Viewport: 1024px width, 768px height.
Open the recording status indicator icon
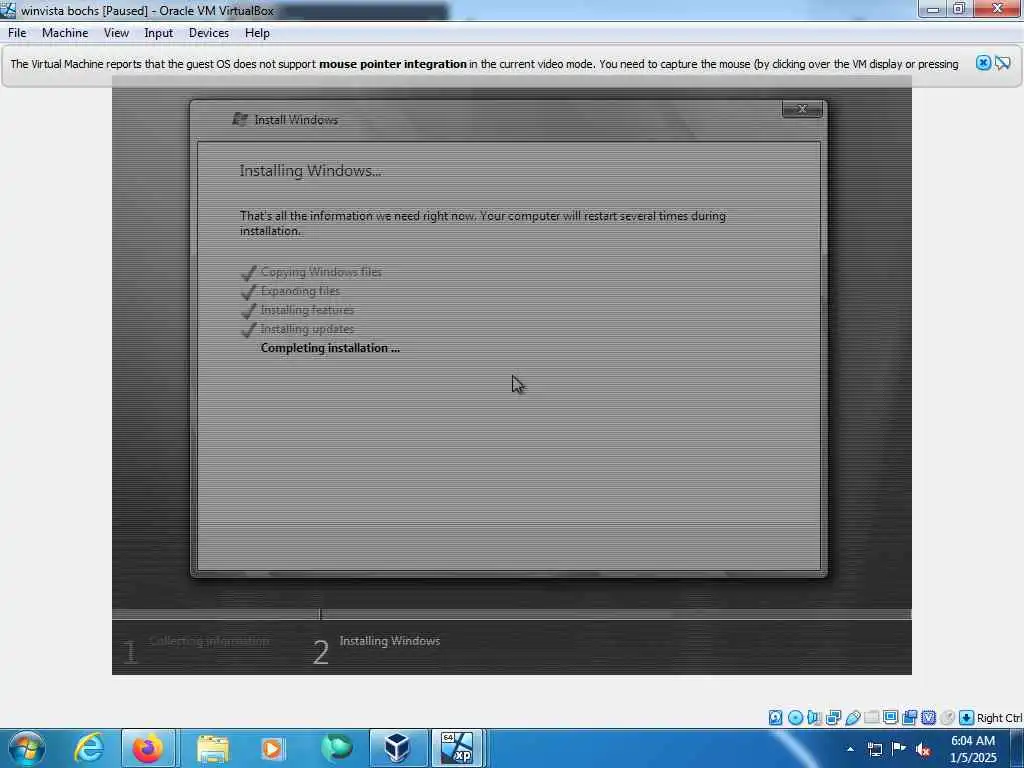[909, 718]
